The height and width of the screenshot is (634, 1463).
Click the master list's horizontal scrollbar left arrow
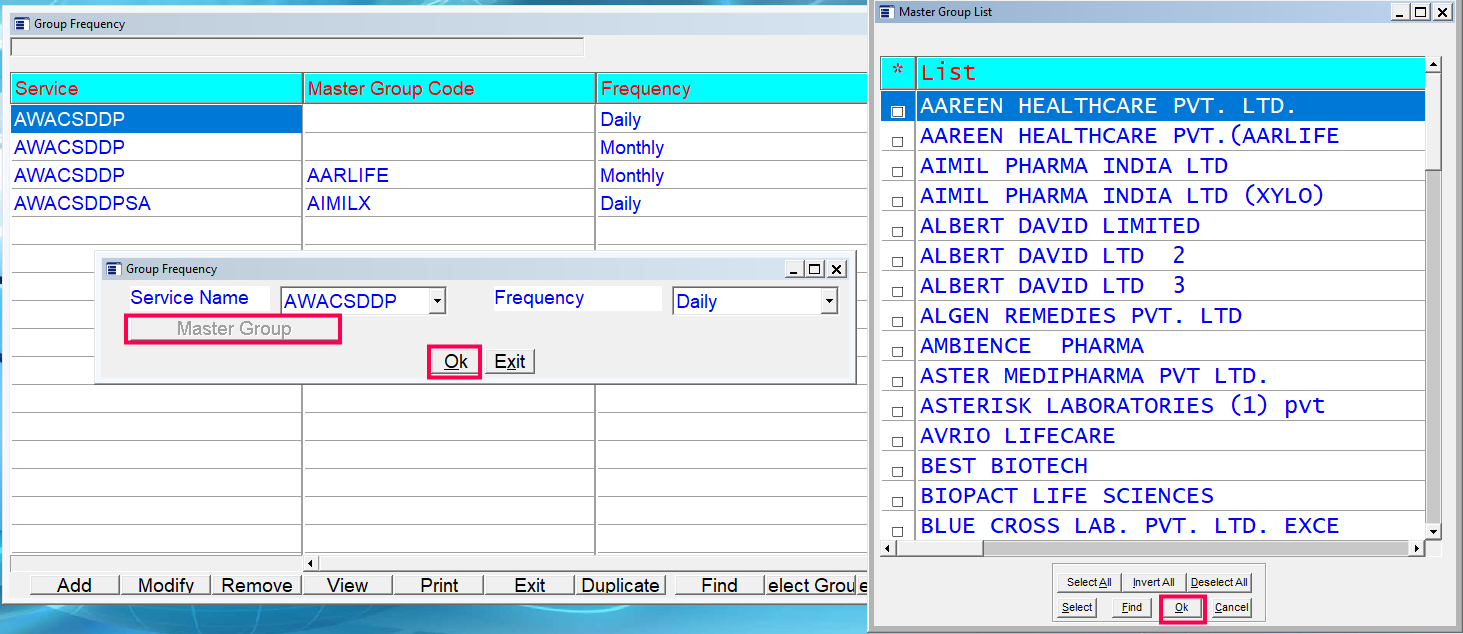[x=888, y=548]
